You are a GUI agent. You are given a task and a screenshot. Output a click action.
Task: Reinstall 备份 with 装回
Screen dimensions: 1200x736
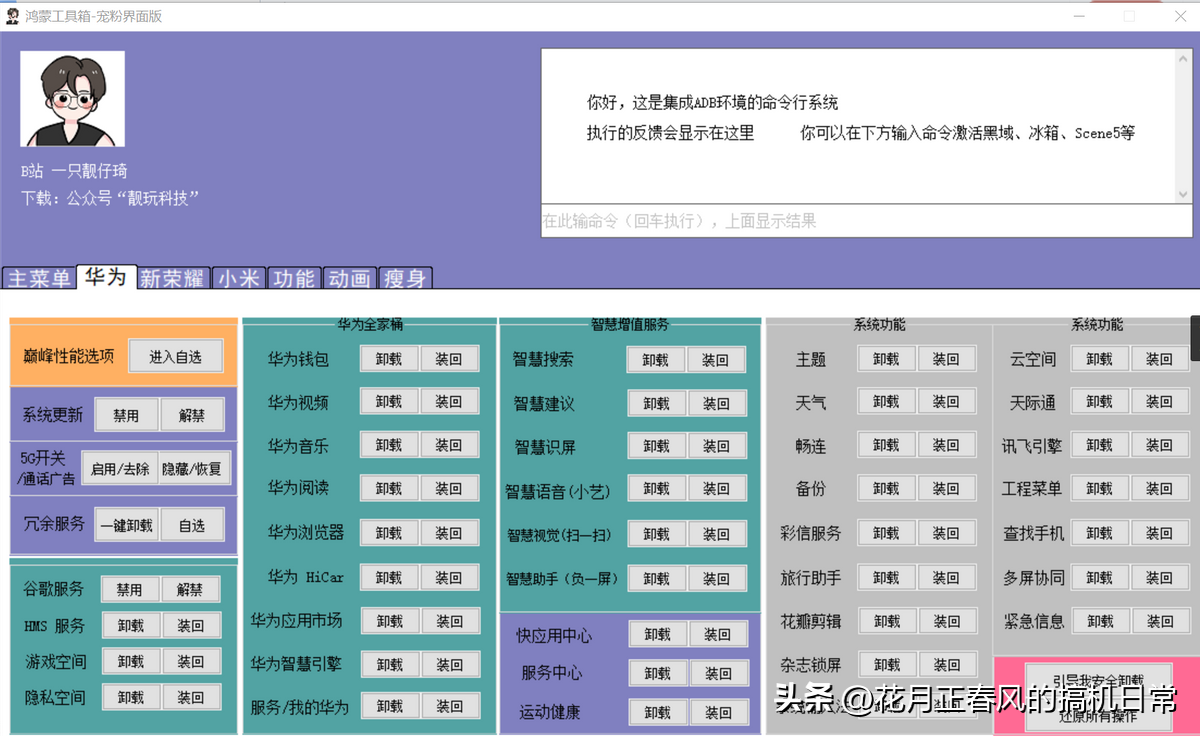point(946,488)
